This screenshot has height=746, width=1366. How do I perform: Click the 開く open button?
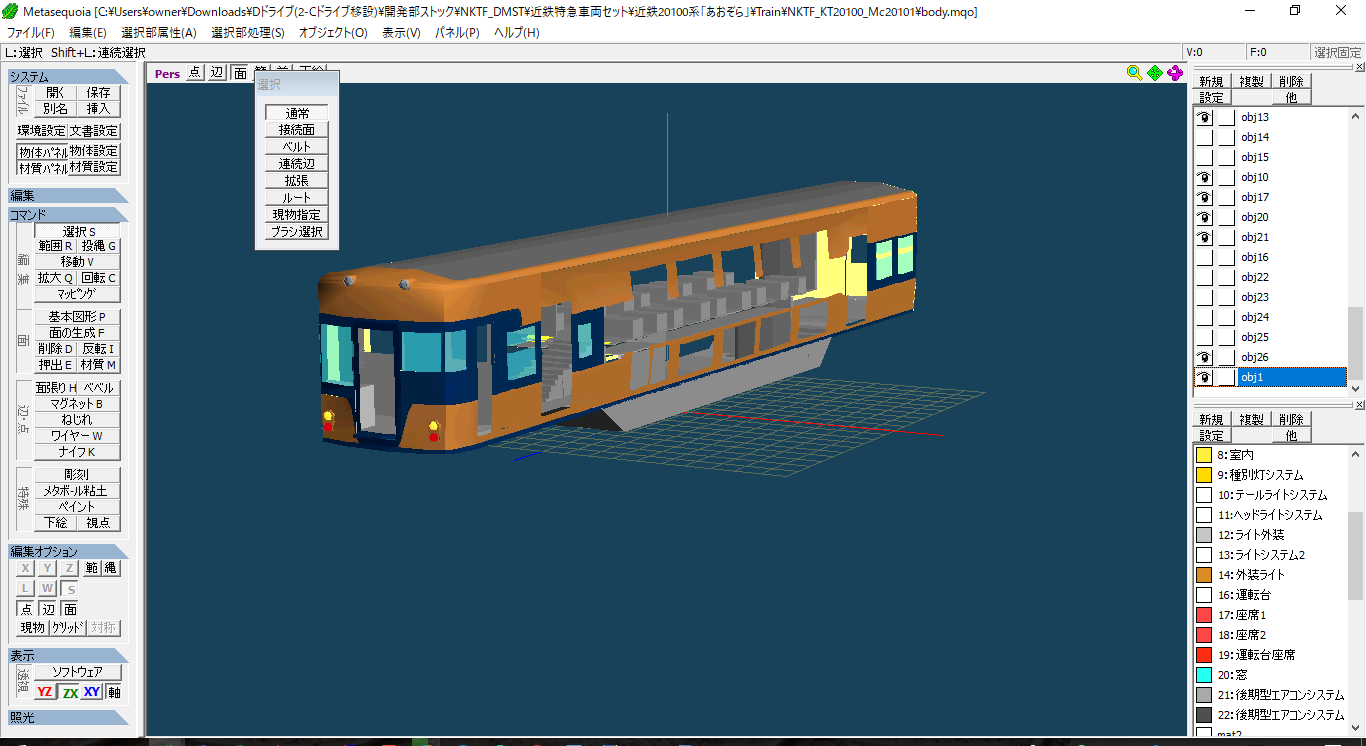click(x=55, y=92)
